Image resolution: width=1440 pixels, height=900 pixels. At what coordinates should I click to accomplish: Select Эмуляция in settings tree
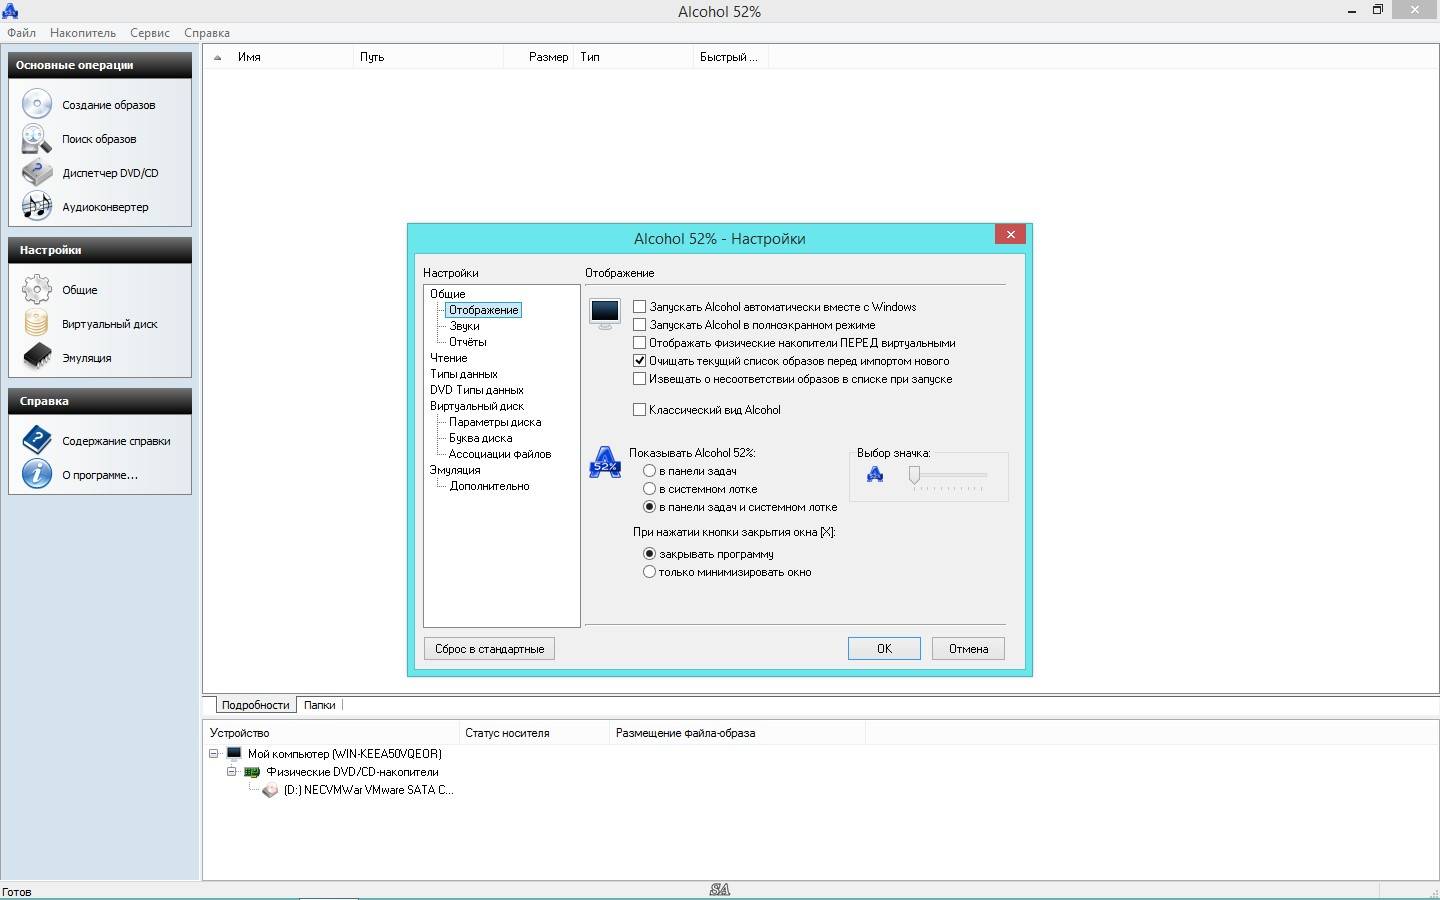(455, 469)
